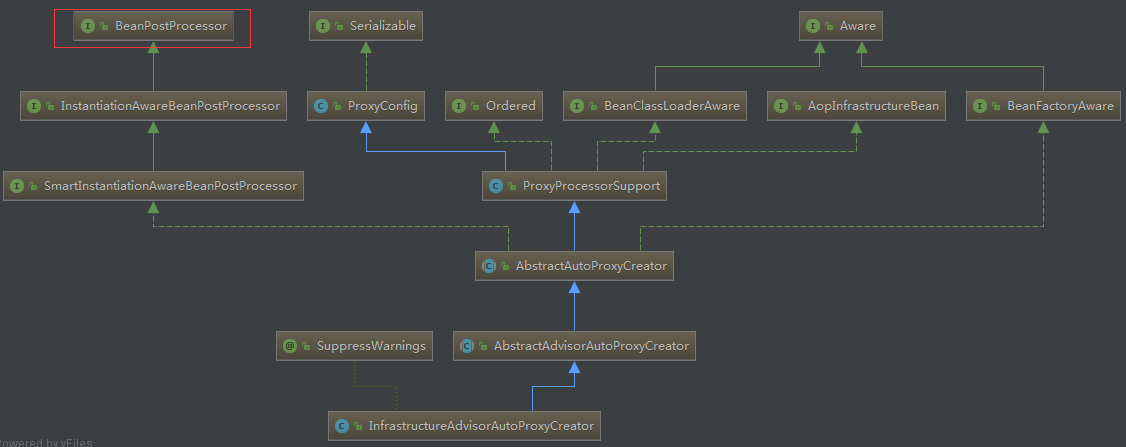Image resolution: width=1126 pixels, height=447 pixels.
Task: Click the interface icon on BeanFactoryAware
Action: (x=980, y=106)
